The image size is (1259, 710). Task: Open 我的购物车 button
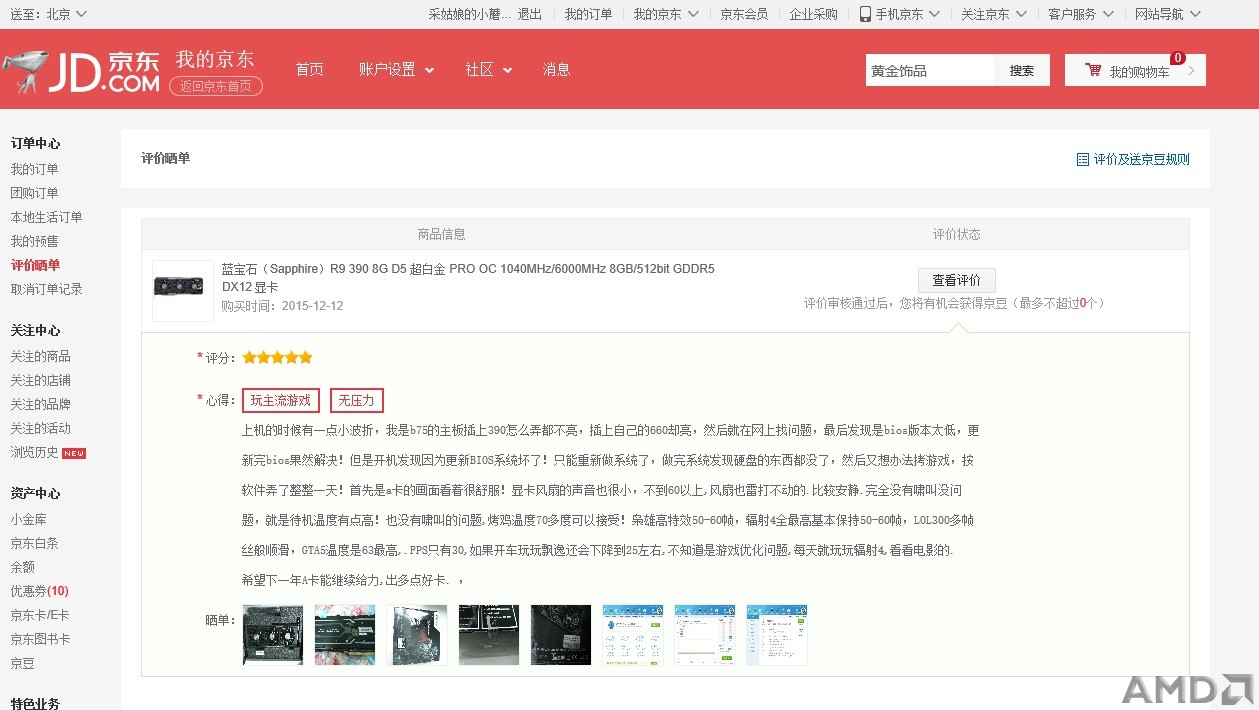pos(1135,71)
